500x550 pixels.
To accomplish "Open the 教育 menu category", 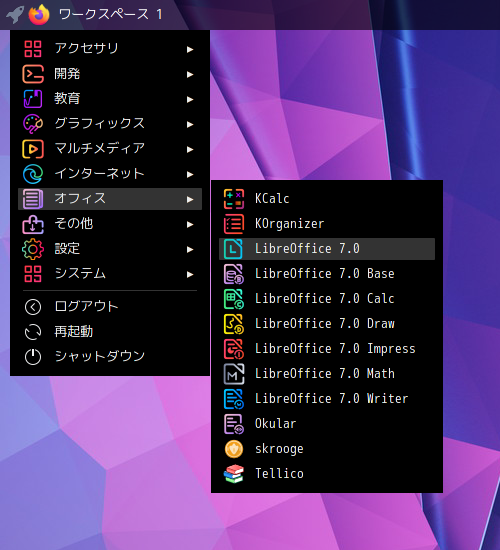I will click(x=110, y=99).
